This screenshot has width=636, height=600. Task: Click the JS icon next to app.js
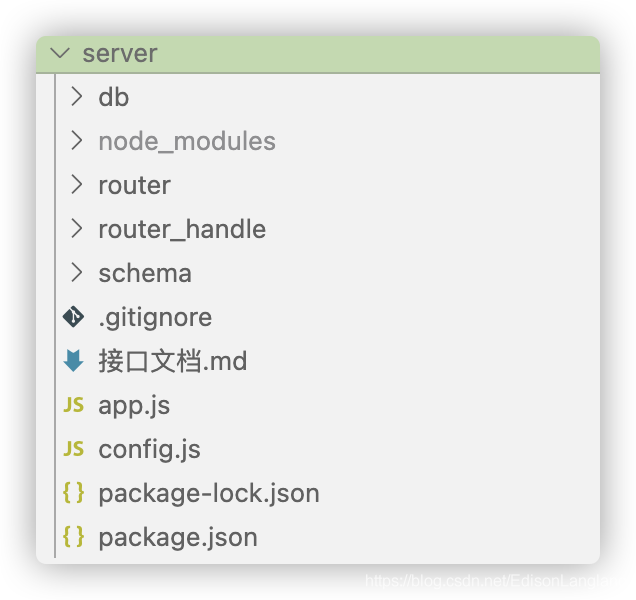click(73, 405)
